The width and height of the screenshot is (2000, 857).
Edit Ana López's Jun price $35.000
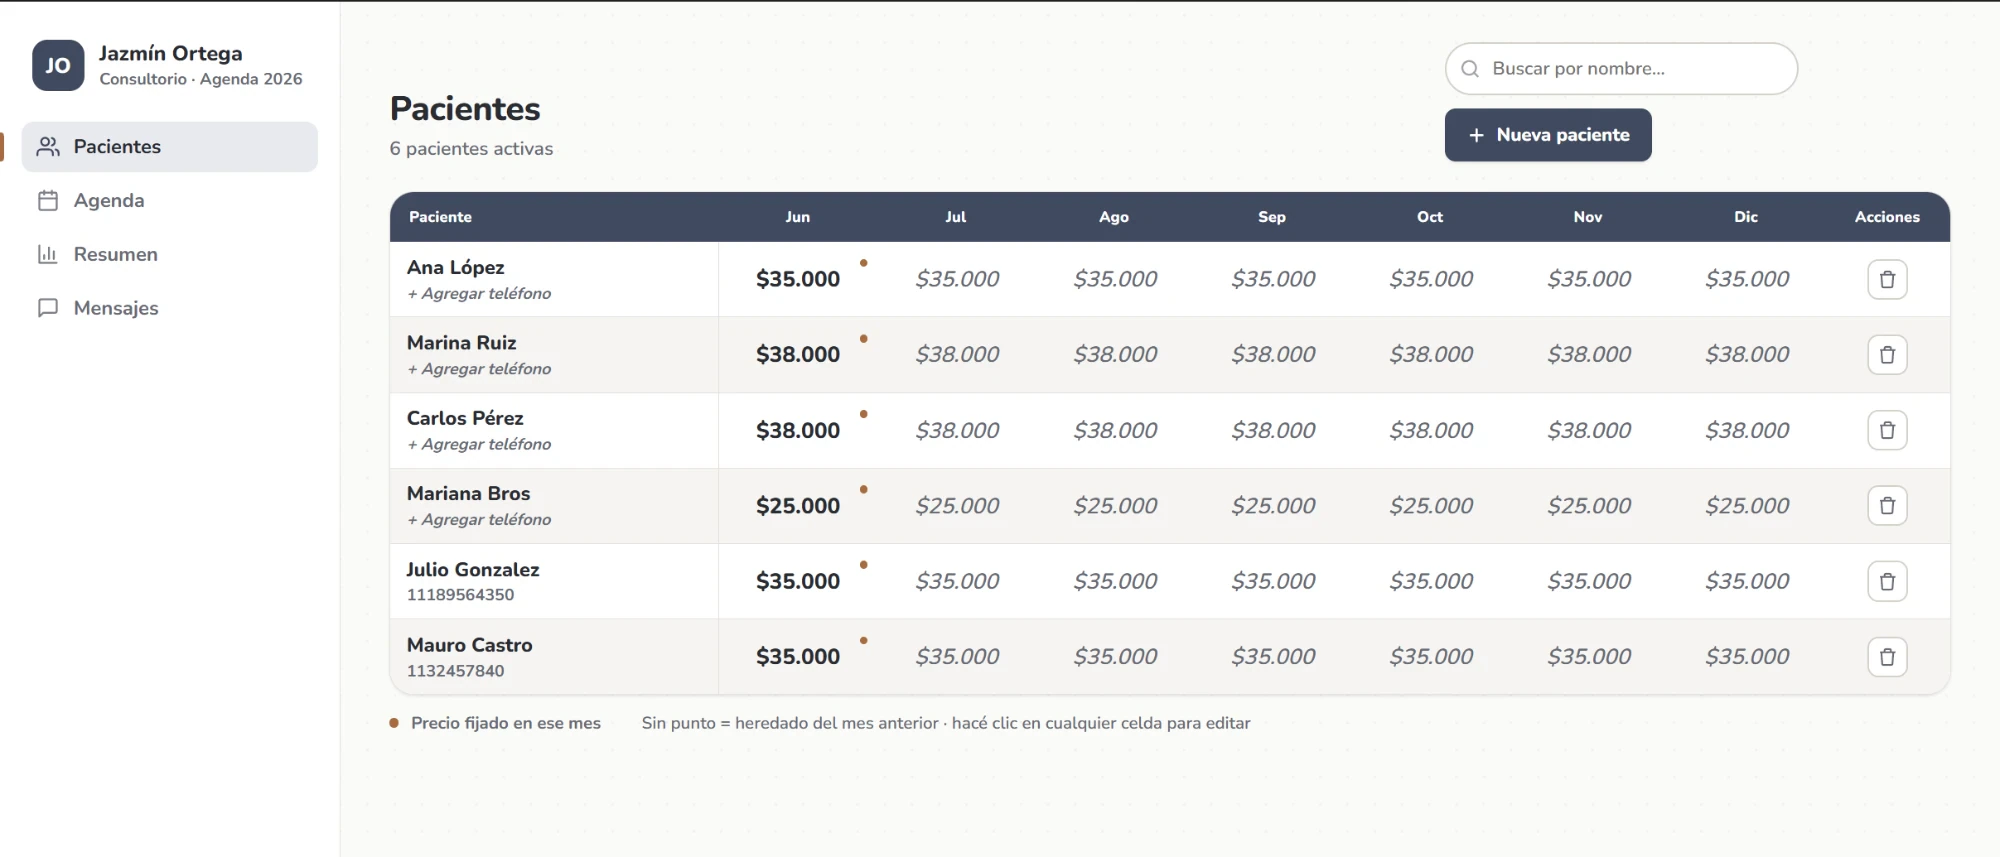coord(798,279)
